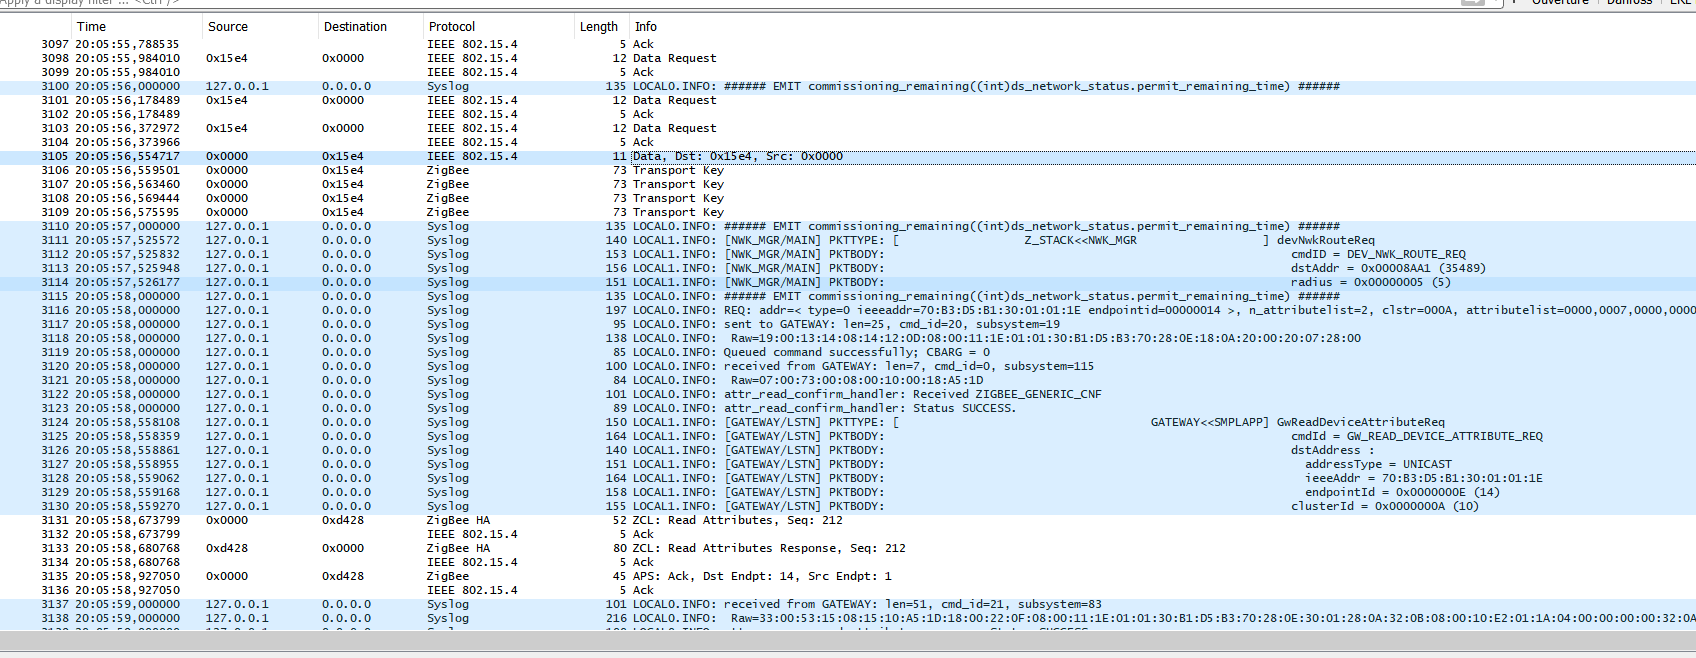Sort packets by the Time column header
Screen dimensions: 1696x658
136,27
